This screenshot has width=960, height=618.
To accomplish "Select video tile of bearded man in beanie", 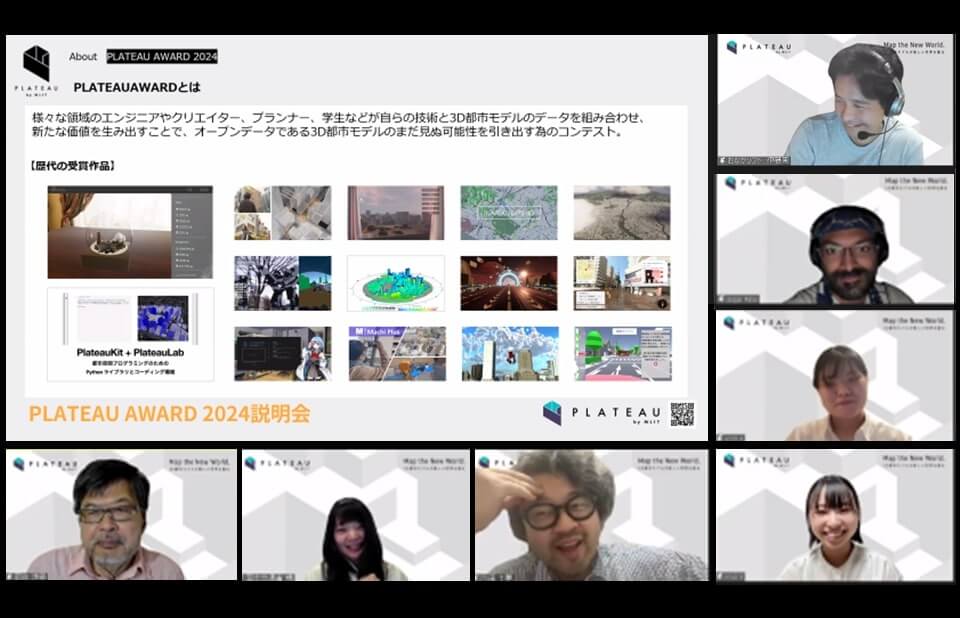I will click(x=835, y=239).
